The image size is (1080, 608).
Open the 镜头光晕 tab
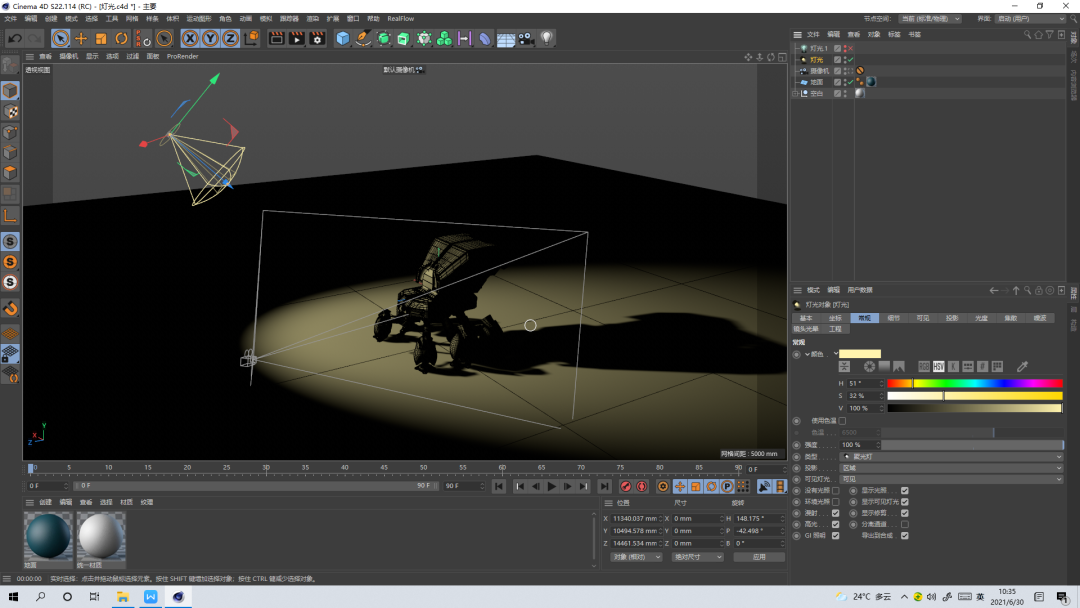[x=805, y=329]
